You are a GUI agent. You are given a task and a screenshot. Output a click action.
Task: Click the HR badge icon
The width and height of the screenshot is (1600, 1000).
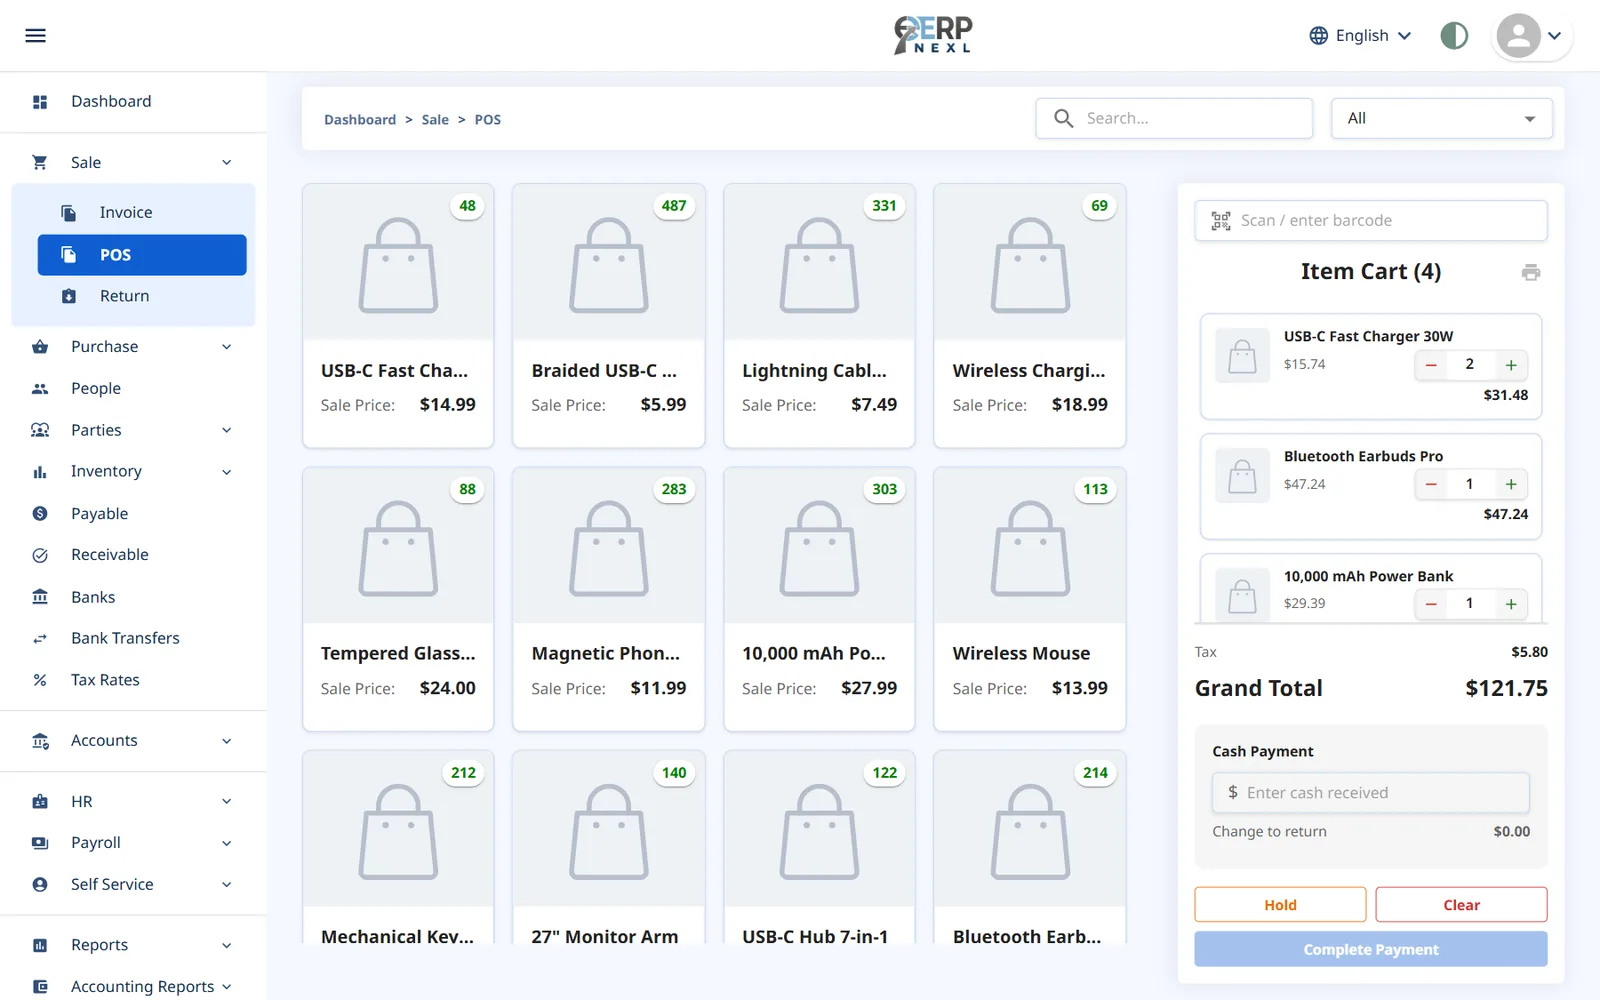[40, 802]
